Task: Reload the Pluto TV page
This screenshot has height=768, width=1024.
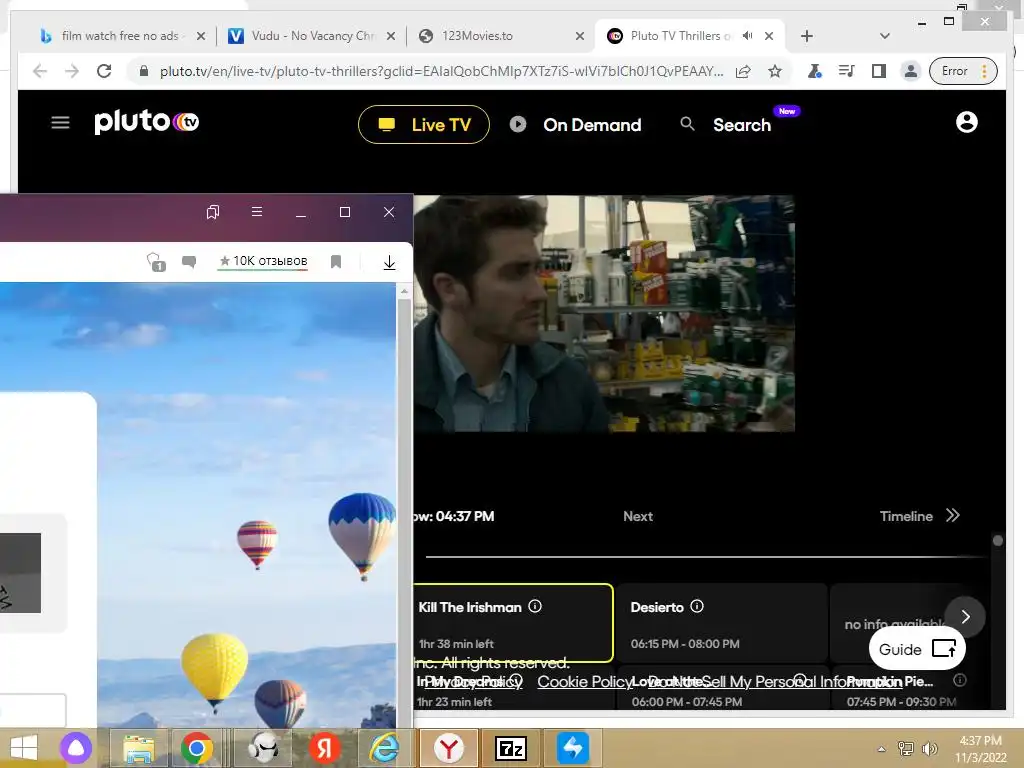Action: click(x=104, y=71)
